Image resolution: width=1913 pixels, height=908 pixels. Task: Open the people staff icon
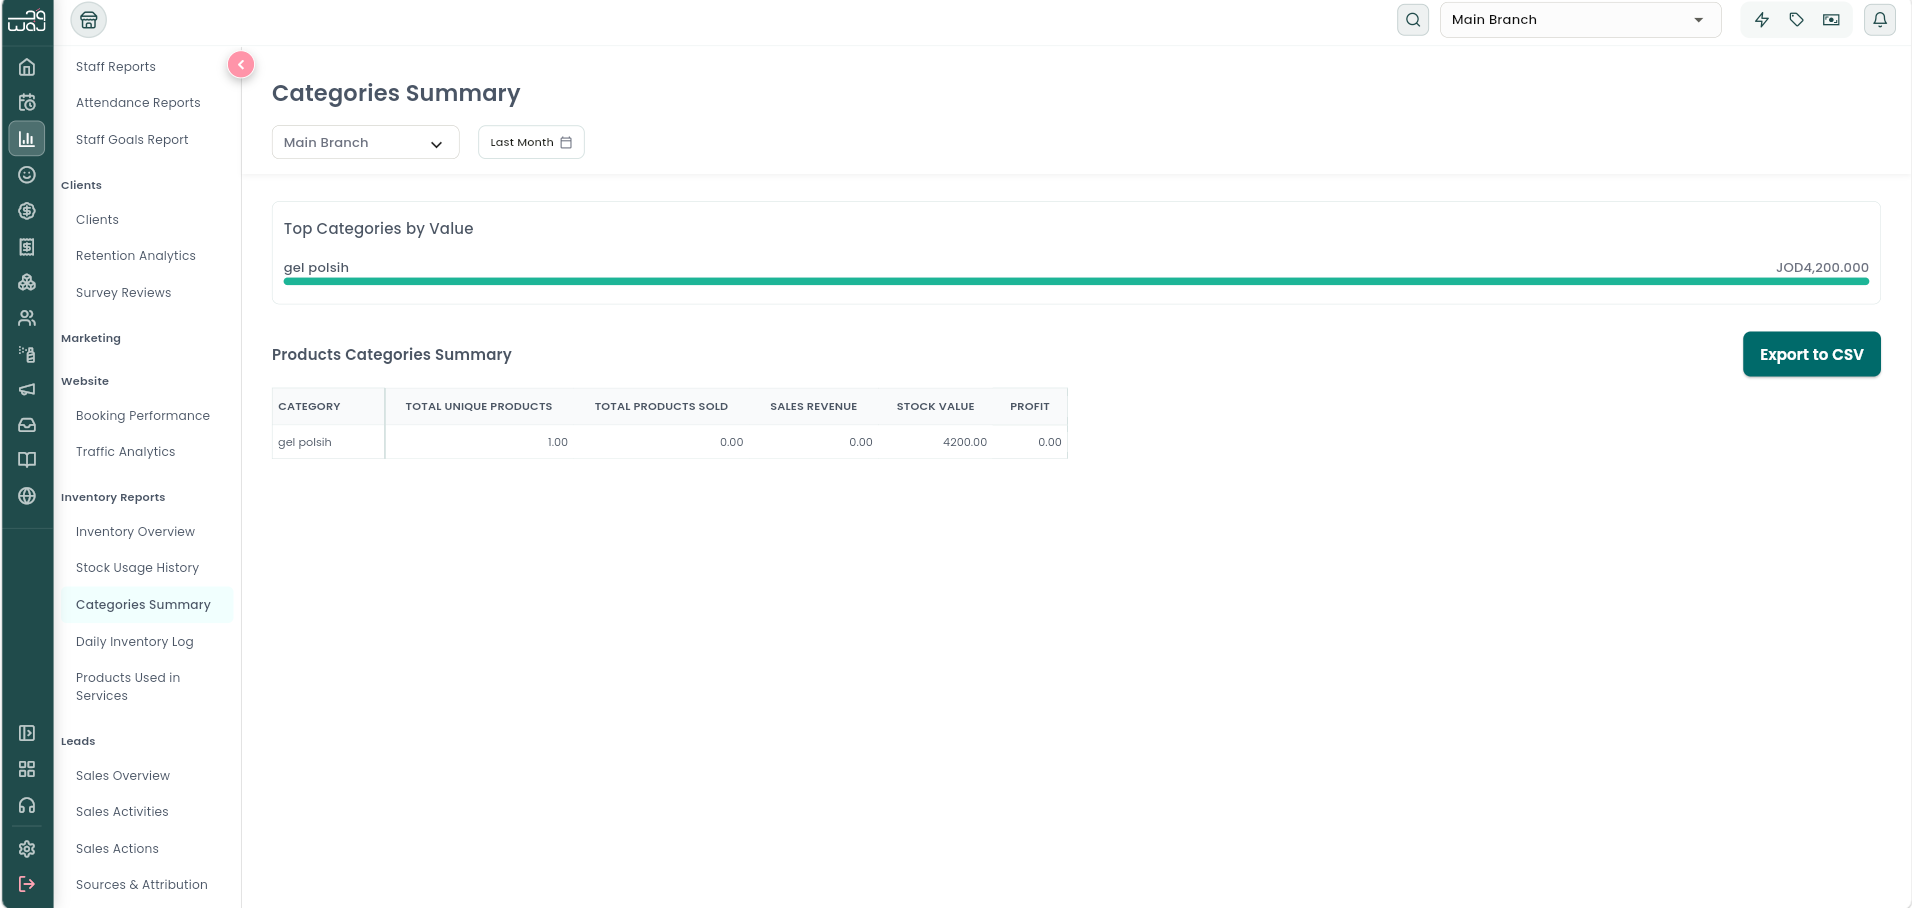point(27,318)
